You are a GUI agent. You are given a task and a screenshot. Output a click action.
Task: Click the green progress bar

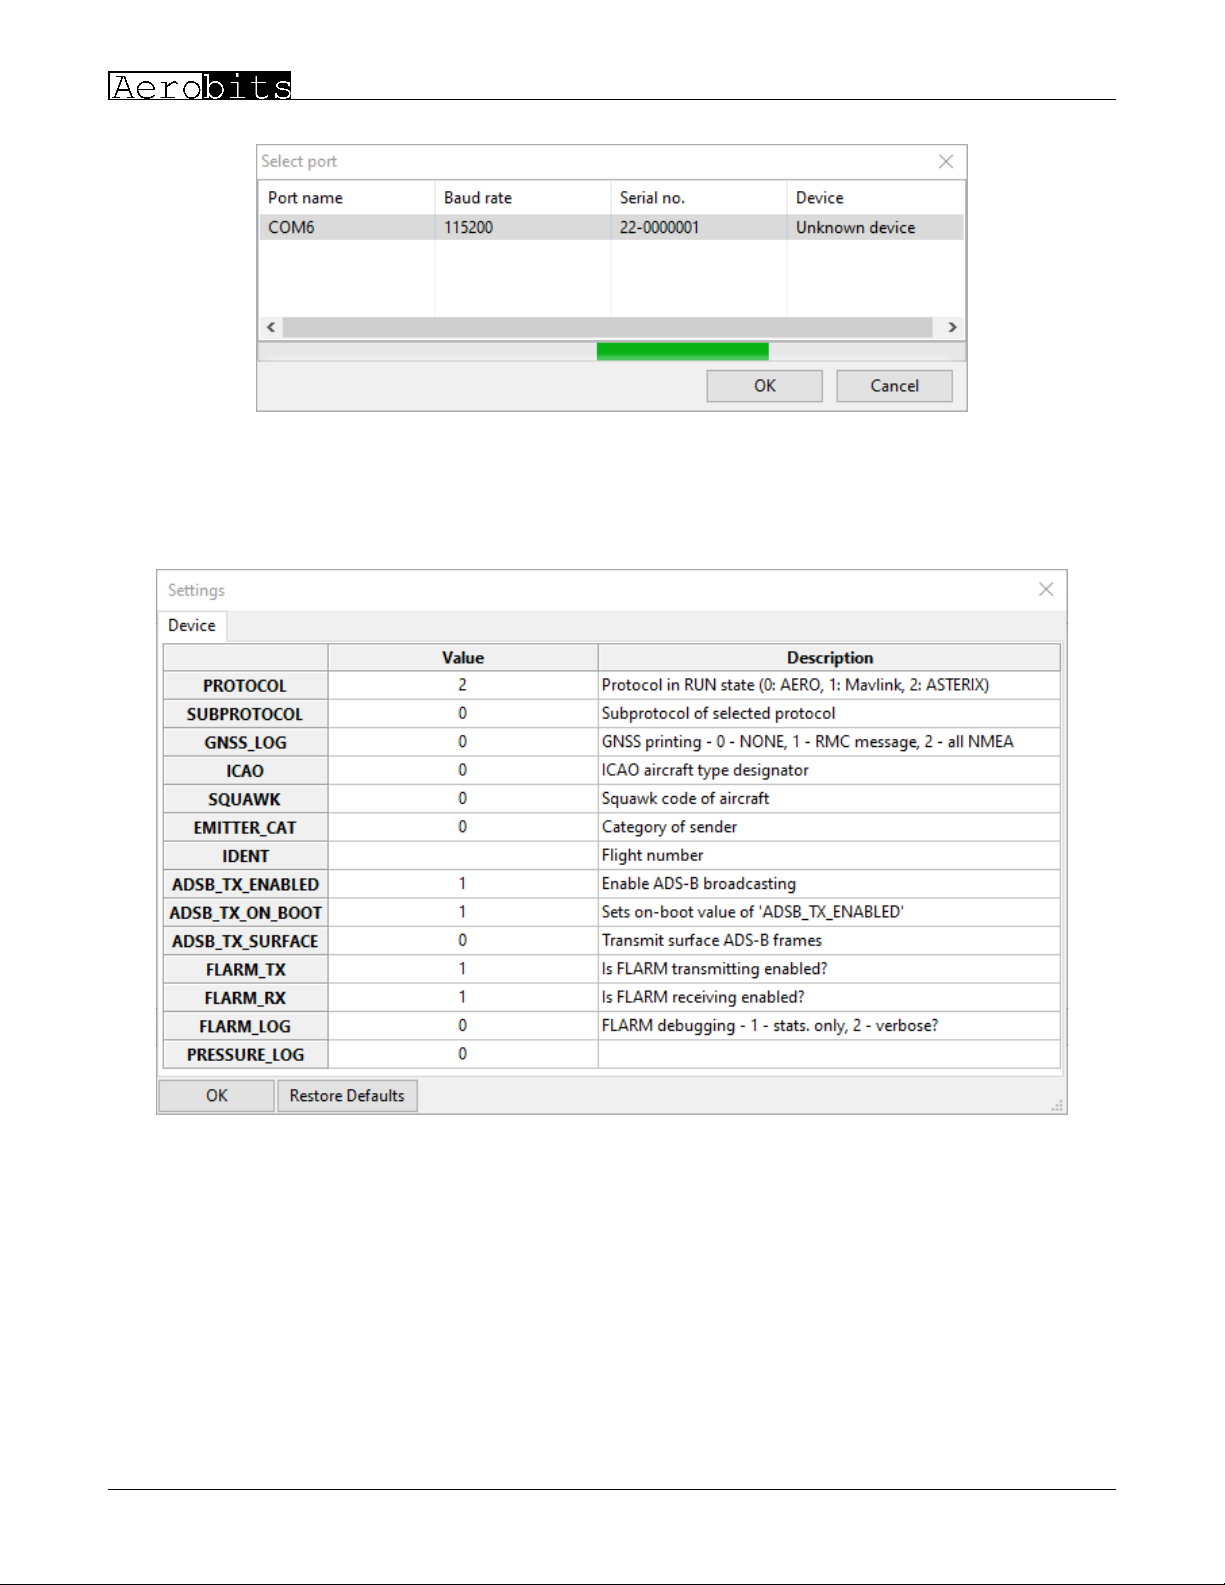pos(682,351)
